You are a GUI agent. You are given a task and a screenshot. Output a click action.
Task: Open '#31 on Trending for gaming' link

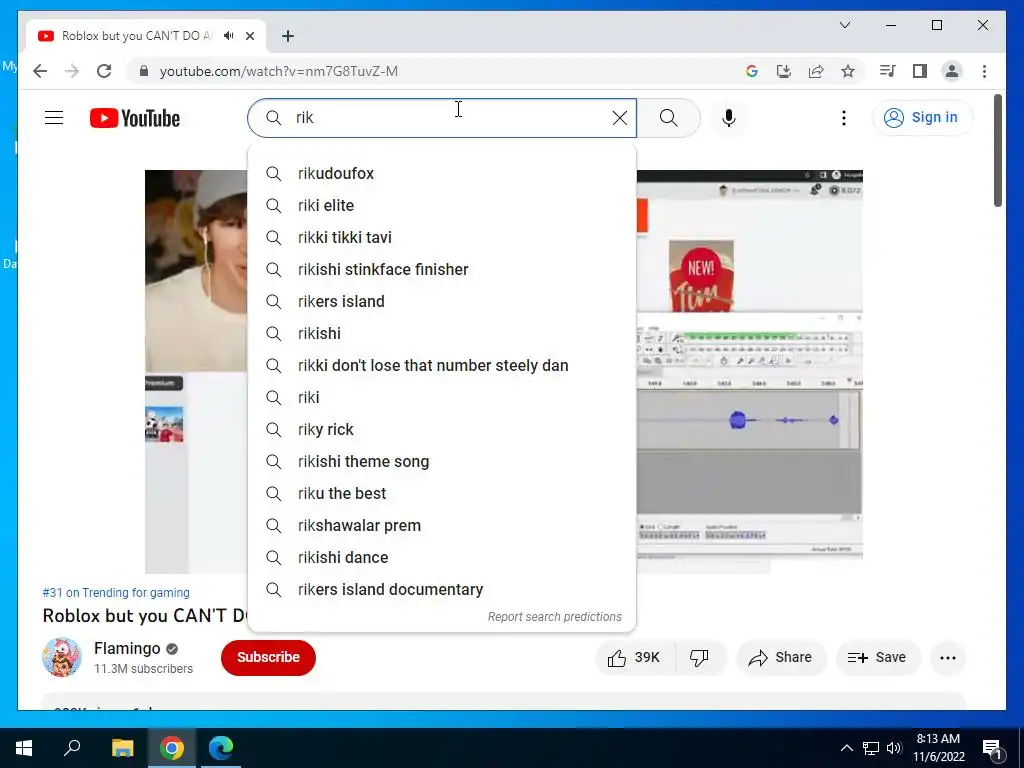point(116,592)
